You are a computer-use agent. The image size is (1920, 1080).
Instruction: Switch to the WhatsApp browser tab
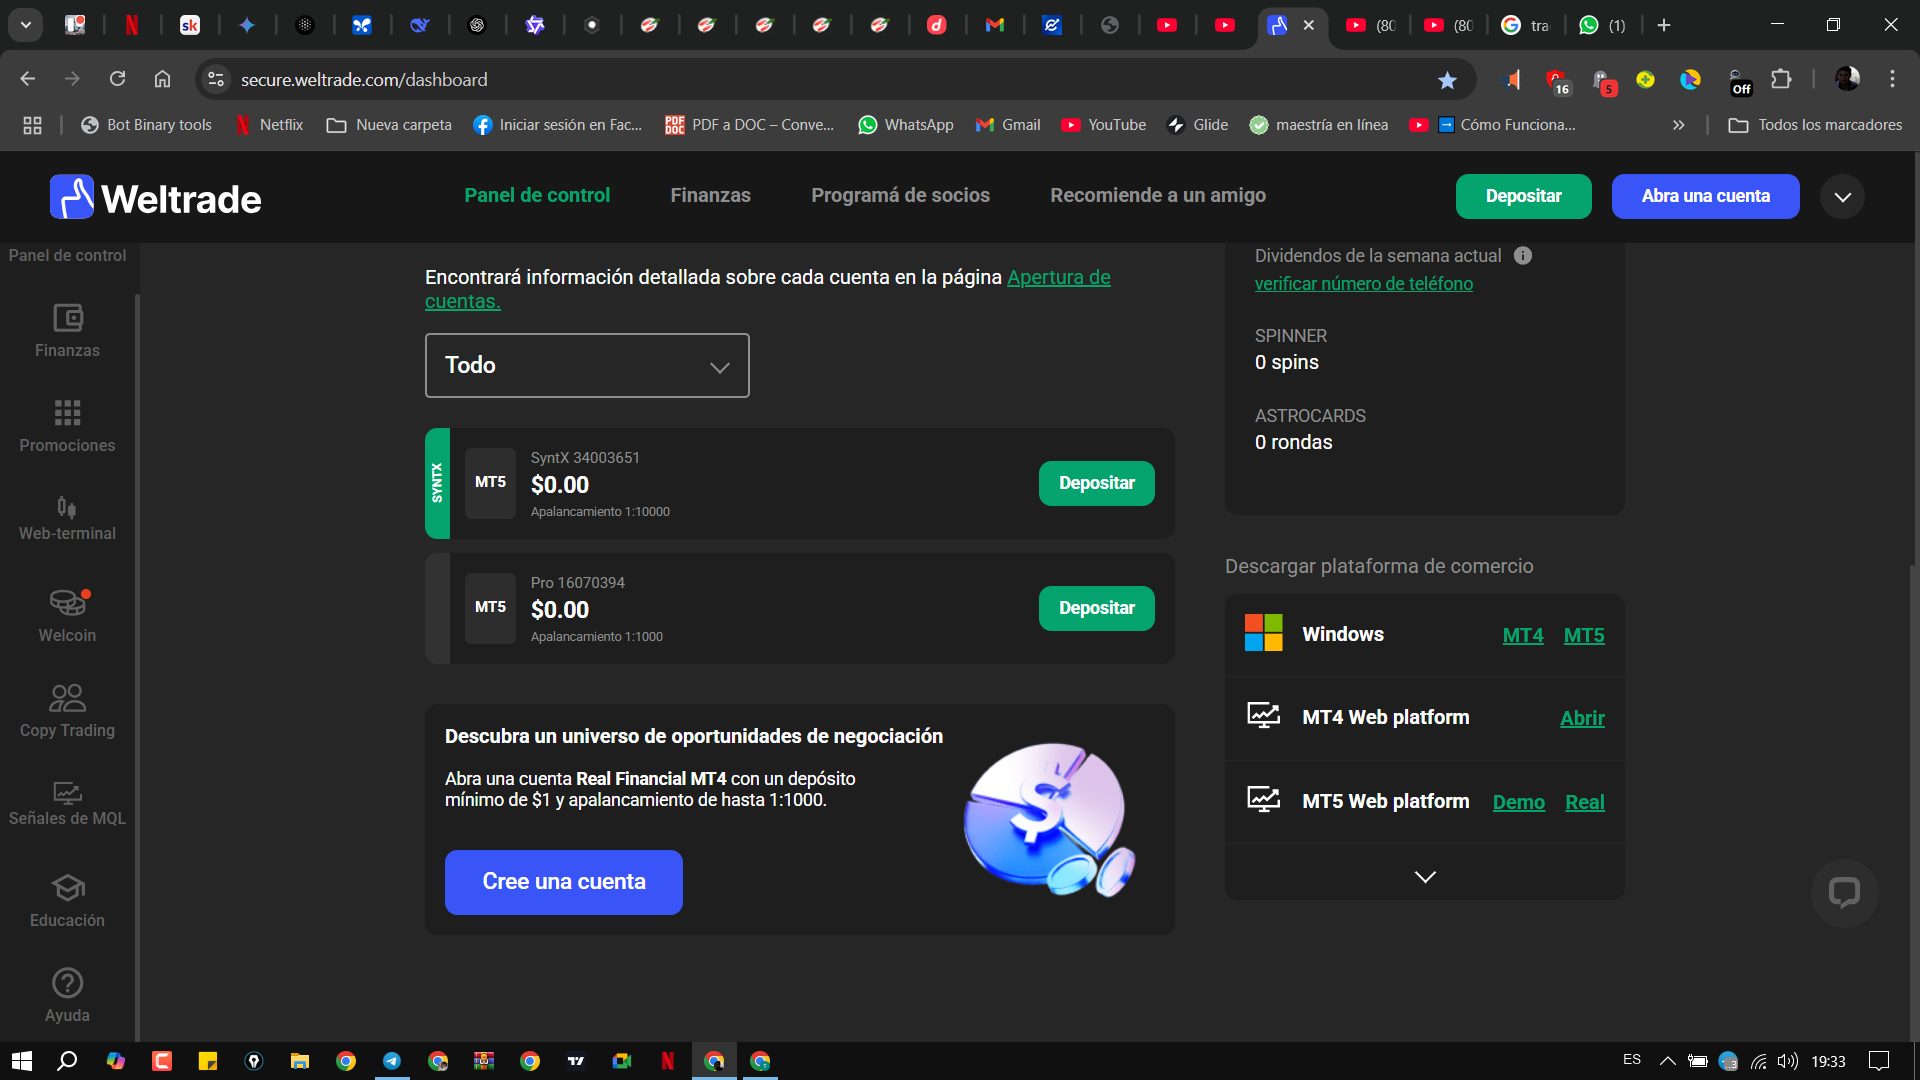coord(1602,25)
